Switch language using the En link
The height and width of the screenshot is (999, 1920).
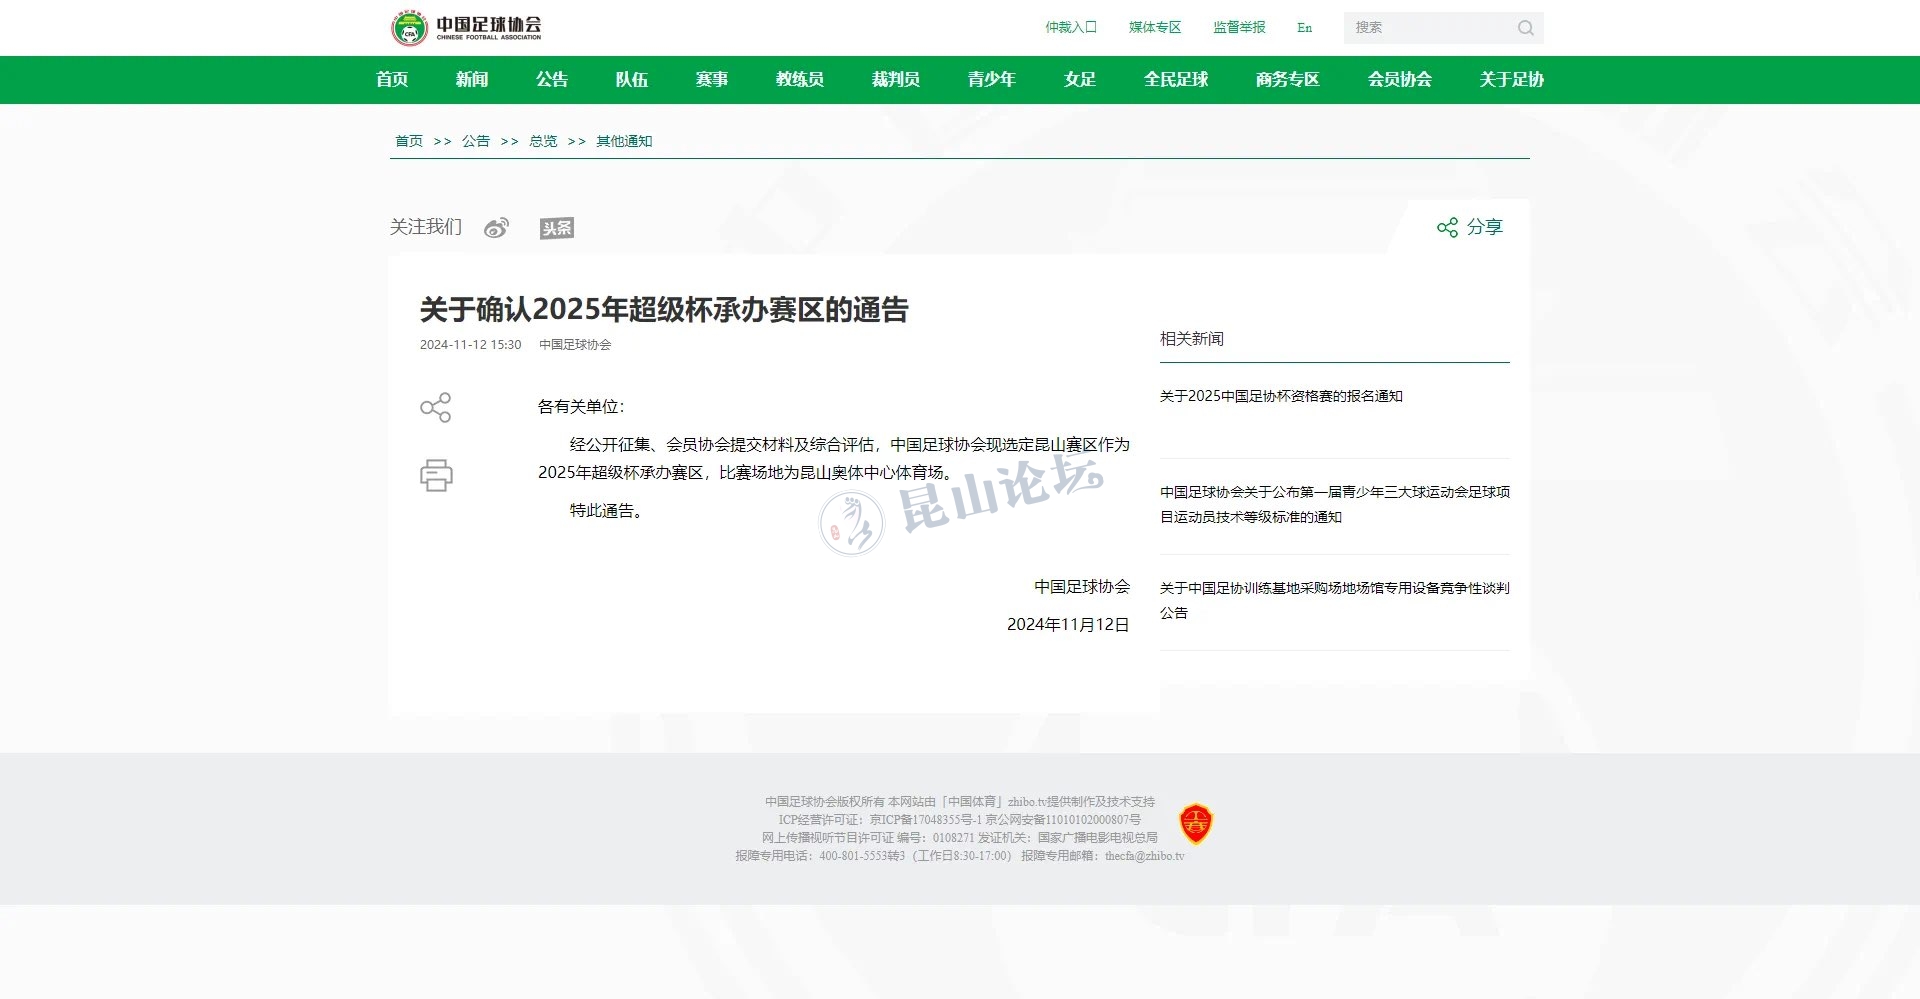tap(1304, 28)
